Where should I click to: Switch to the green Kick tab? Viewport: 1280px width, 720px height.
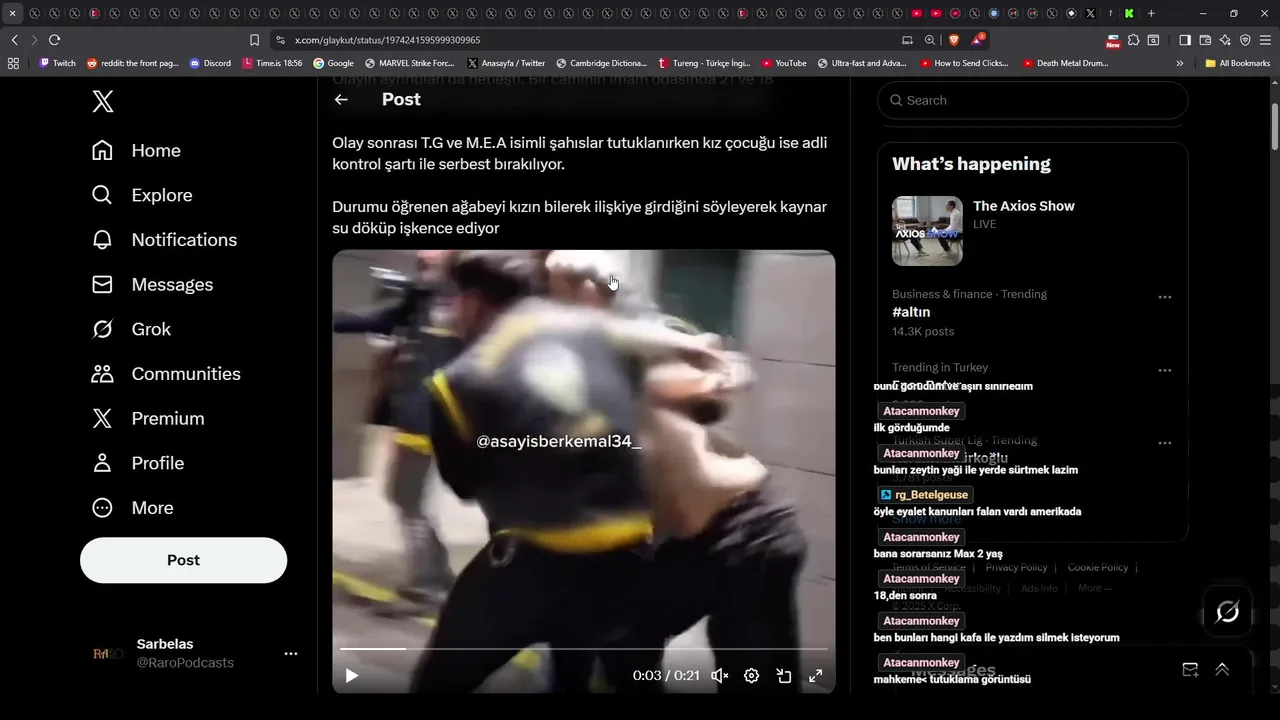pos(1128,13)
